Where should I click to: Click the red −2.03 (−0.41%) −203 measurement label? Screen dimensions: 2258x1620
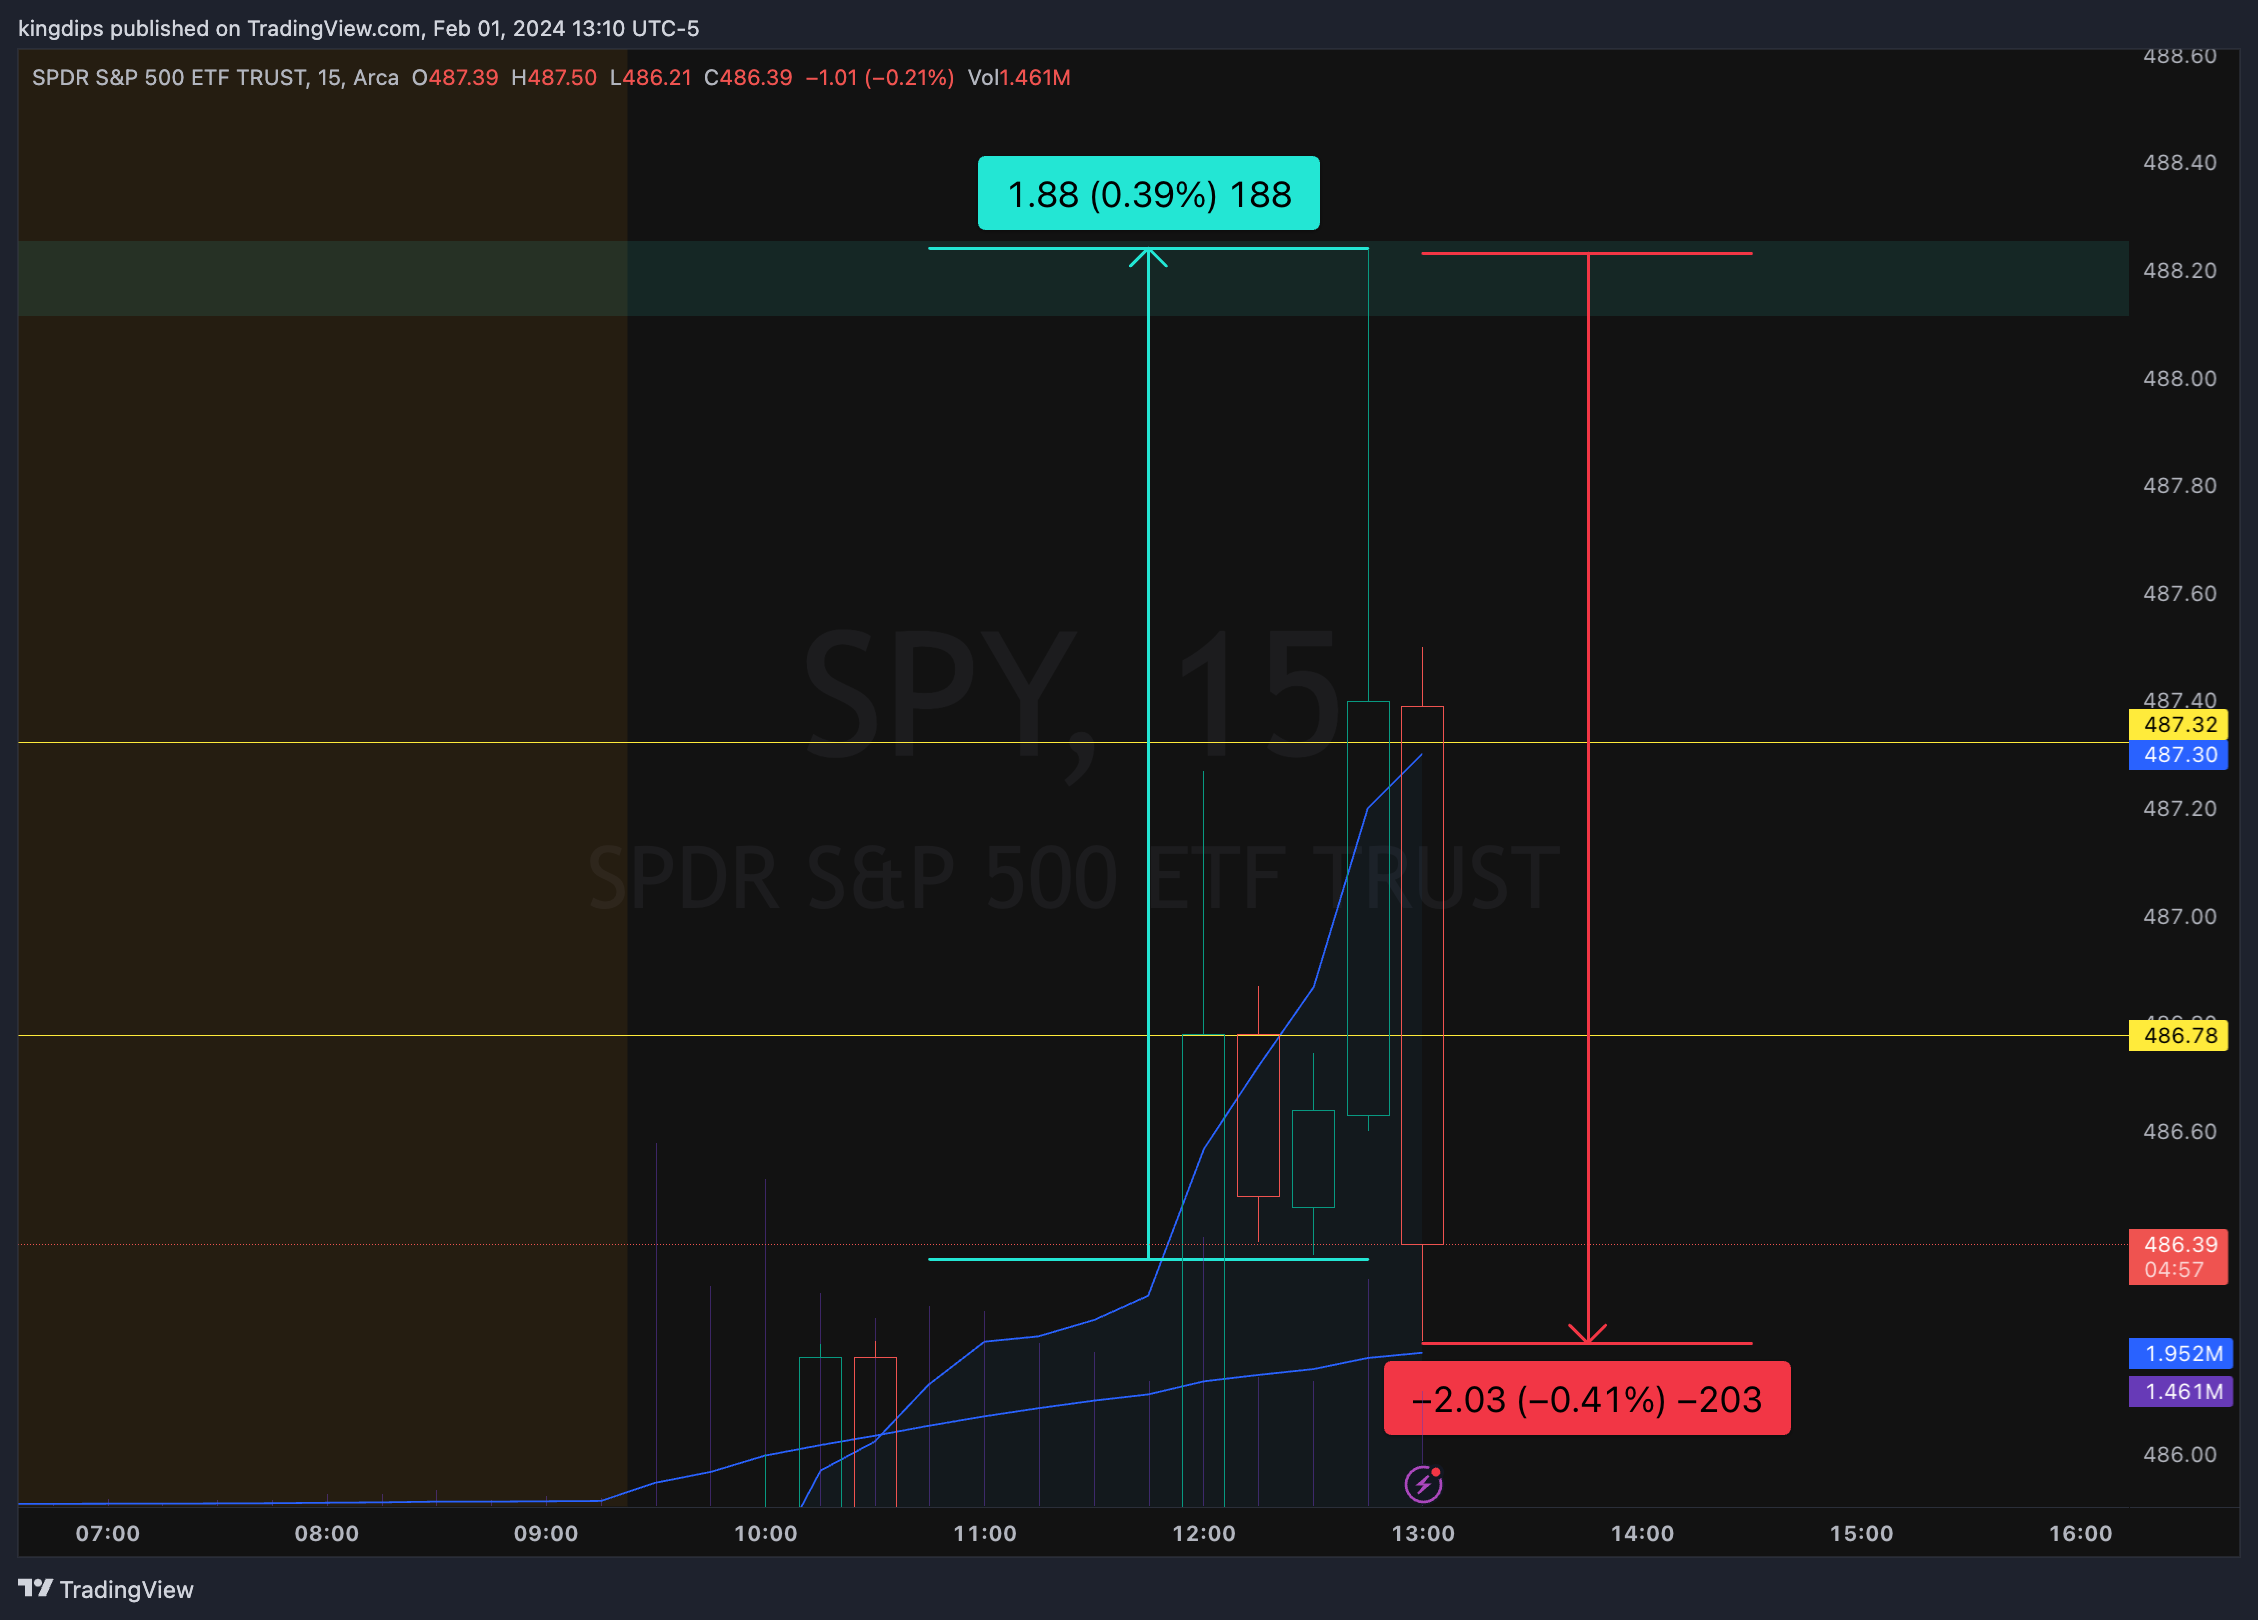point(1587,1398)
